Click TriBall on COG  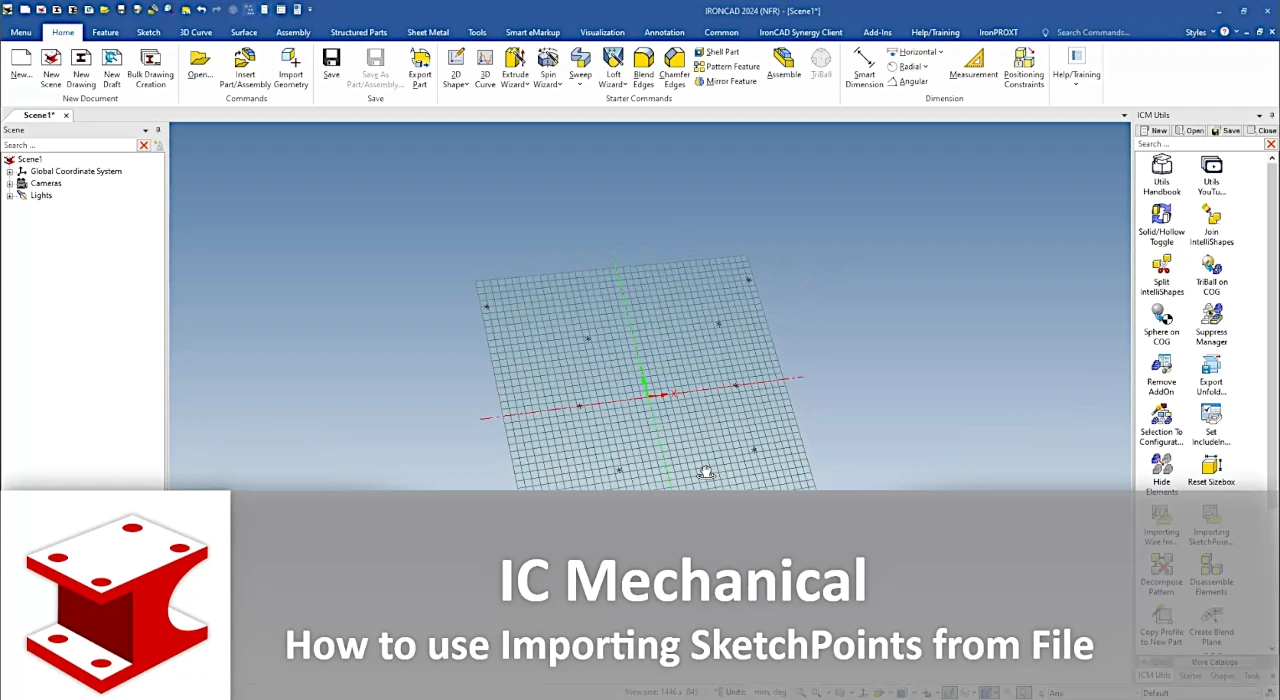coord(1211,276)
